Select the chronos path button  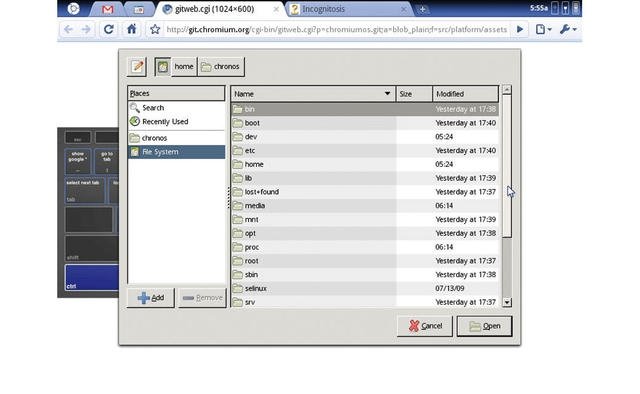point(221,67)
